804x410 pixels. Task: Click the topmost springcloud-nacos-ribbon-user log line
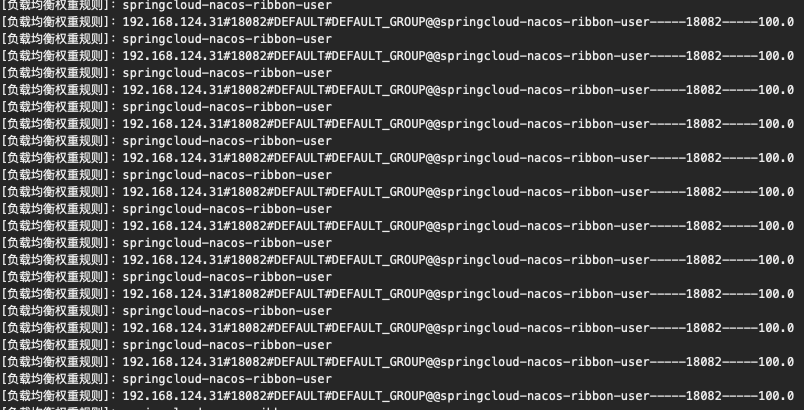[166, 5]
